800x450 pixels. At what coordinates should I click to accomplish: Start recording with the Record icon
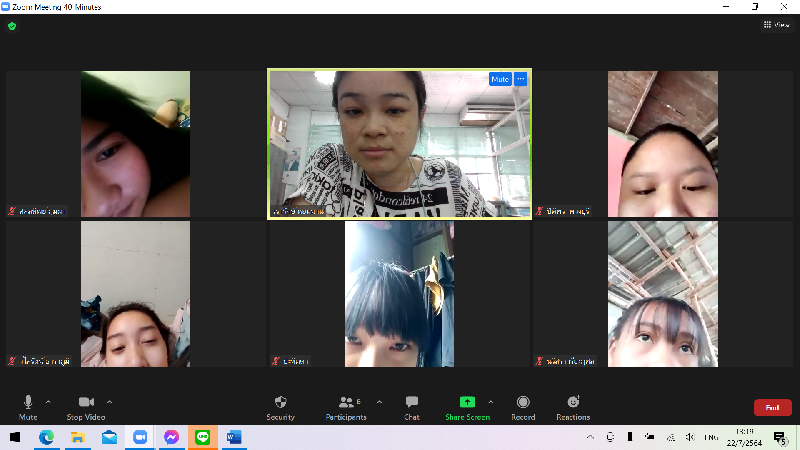coord(523,402)
